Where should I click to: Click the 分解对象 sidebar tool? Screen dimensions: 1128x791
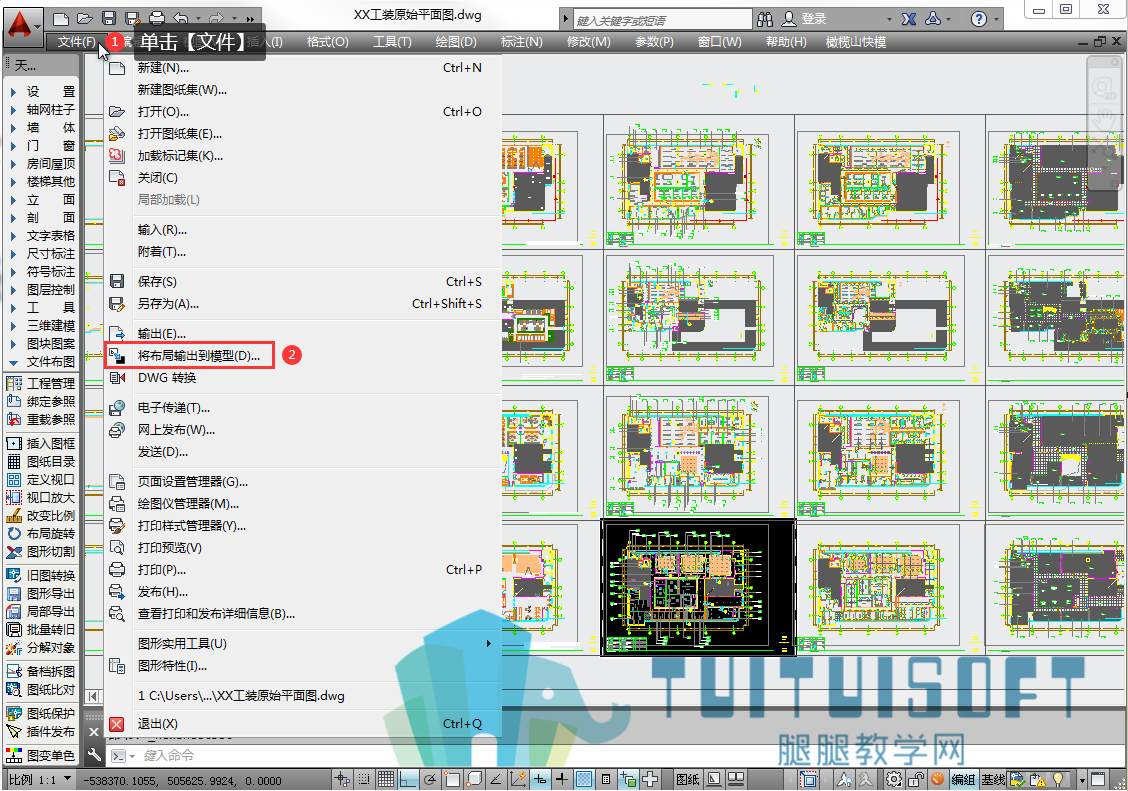point(41,647)
